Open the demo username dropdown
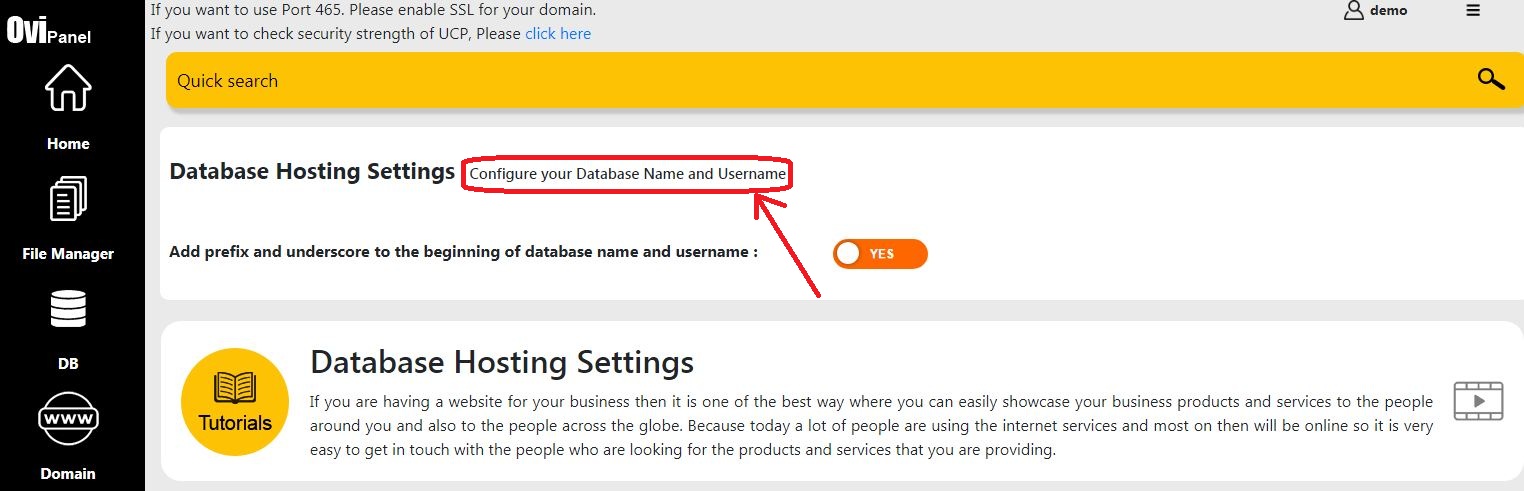The width and height of the screenshot is (1524, 491). pos(1388,11)
